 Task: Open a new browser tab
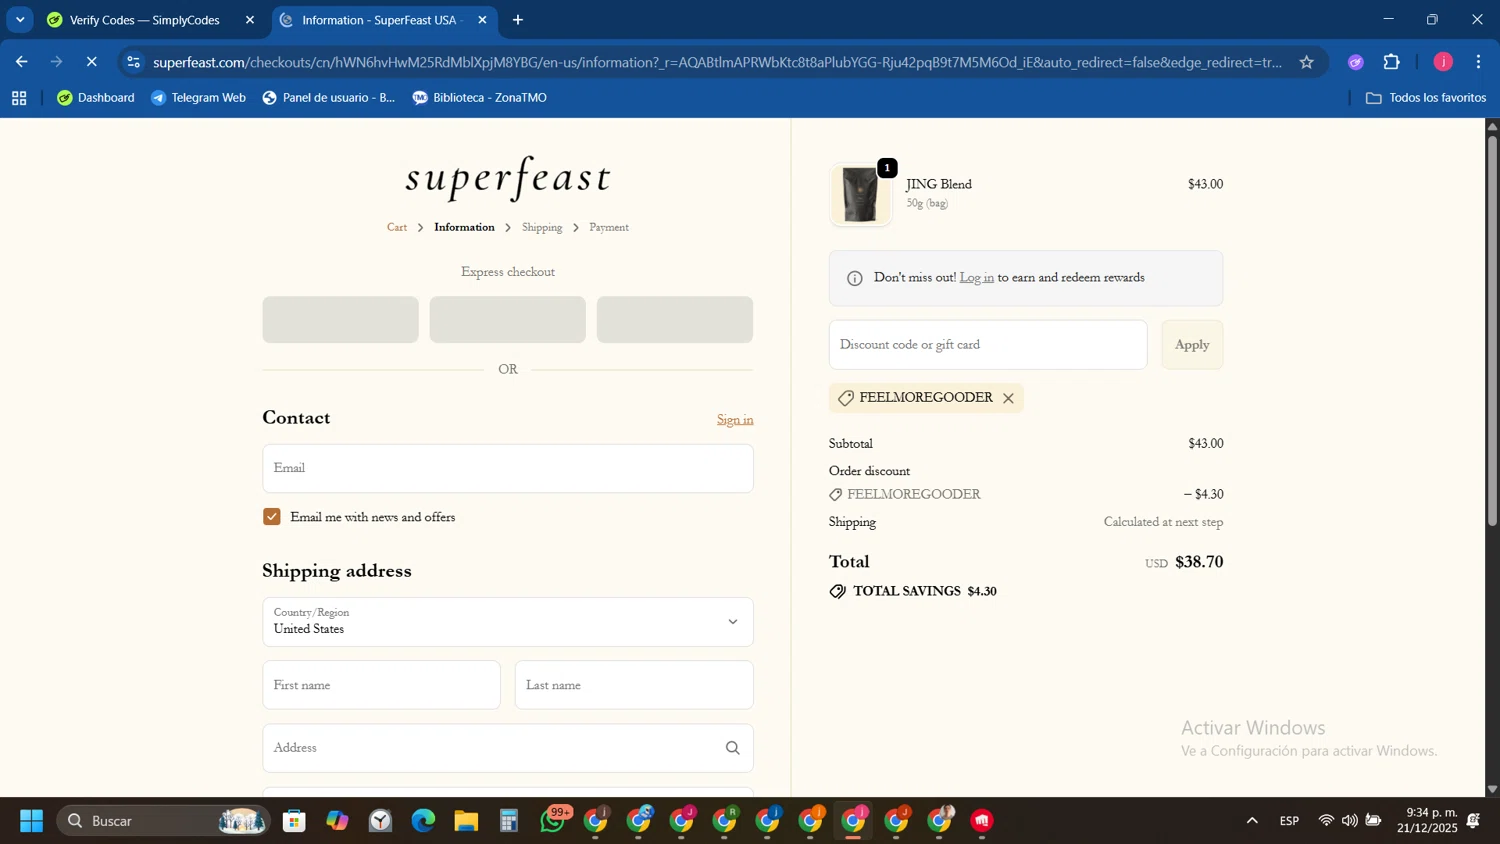tap(518, 20)
